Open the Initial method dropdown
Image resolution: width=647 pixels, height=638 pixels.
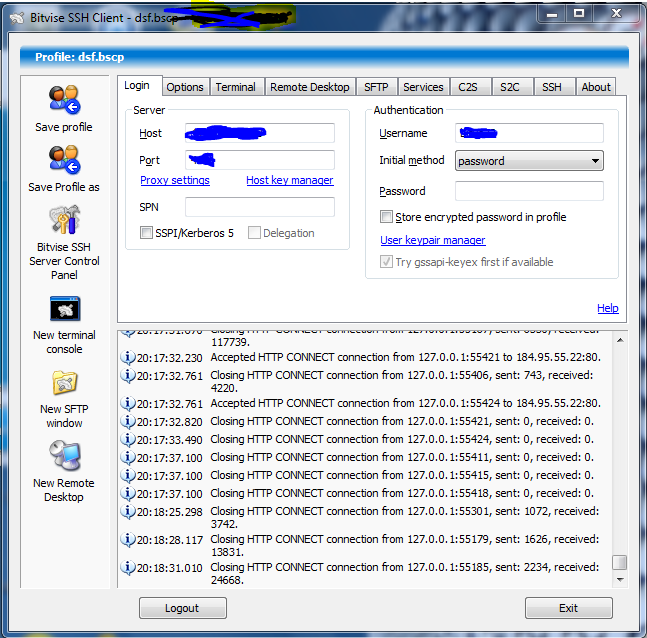click(529, 161)
